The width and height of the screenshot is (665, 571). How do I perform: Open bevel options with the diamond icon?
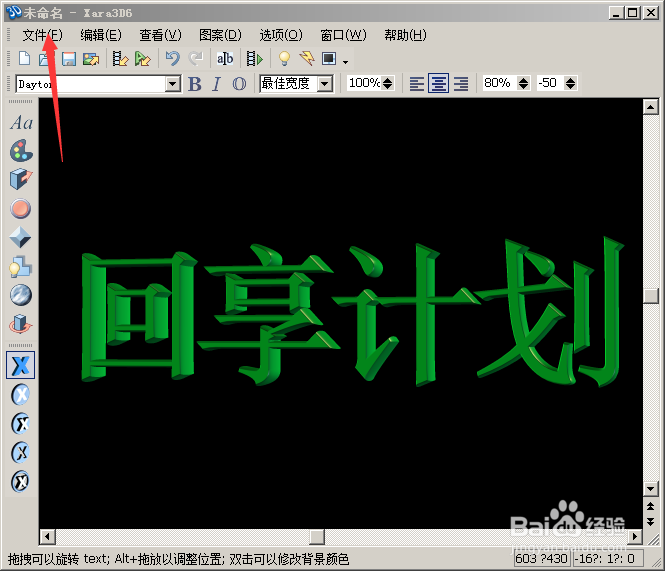pyautogui.click(x=20, y=238)
